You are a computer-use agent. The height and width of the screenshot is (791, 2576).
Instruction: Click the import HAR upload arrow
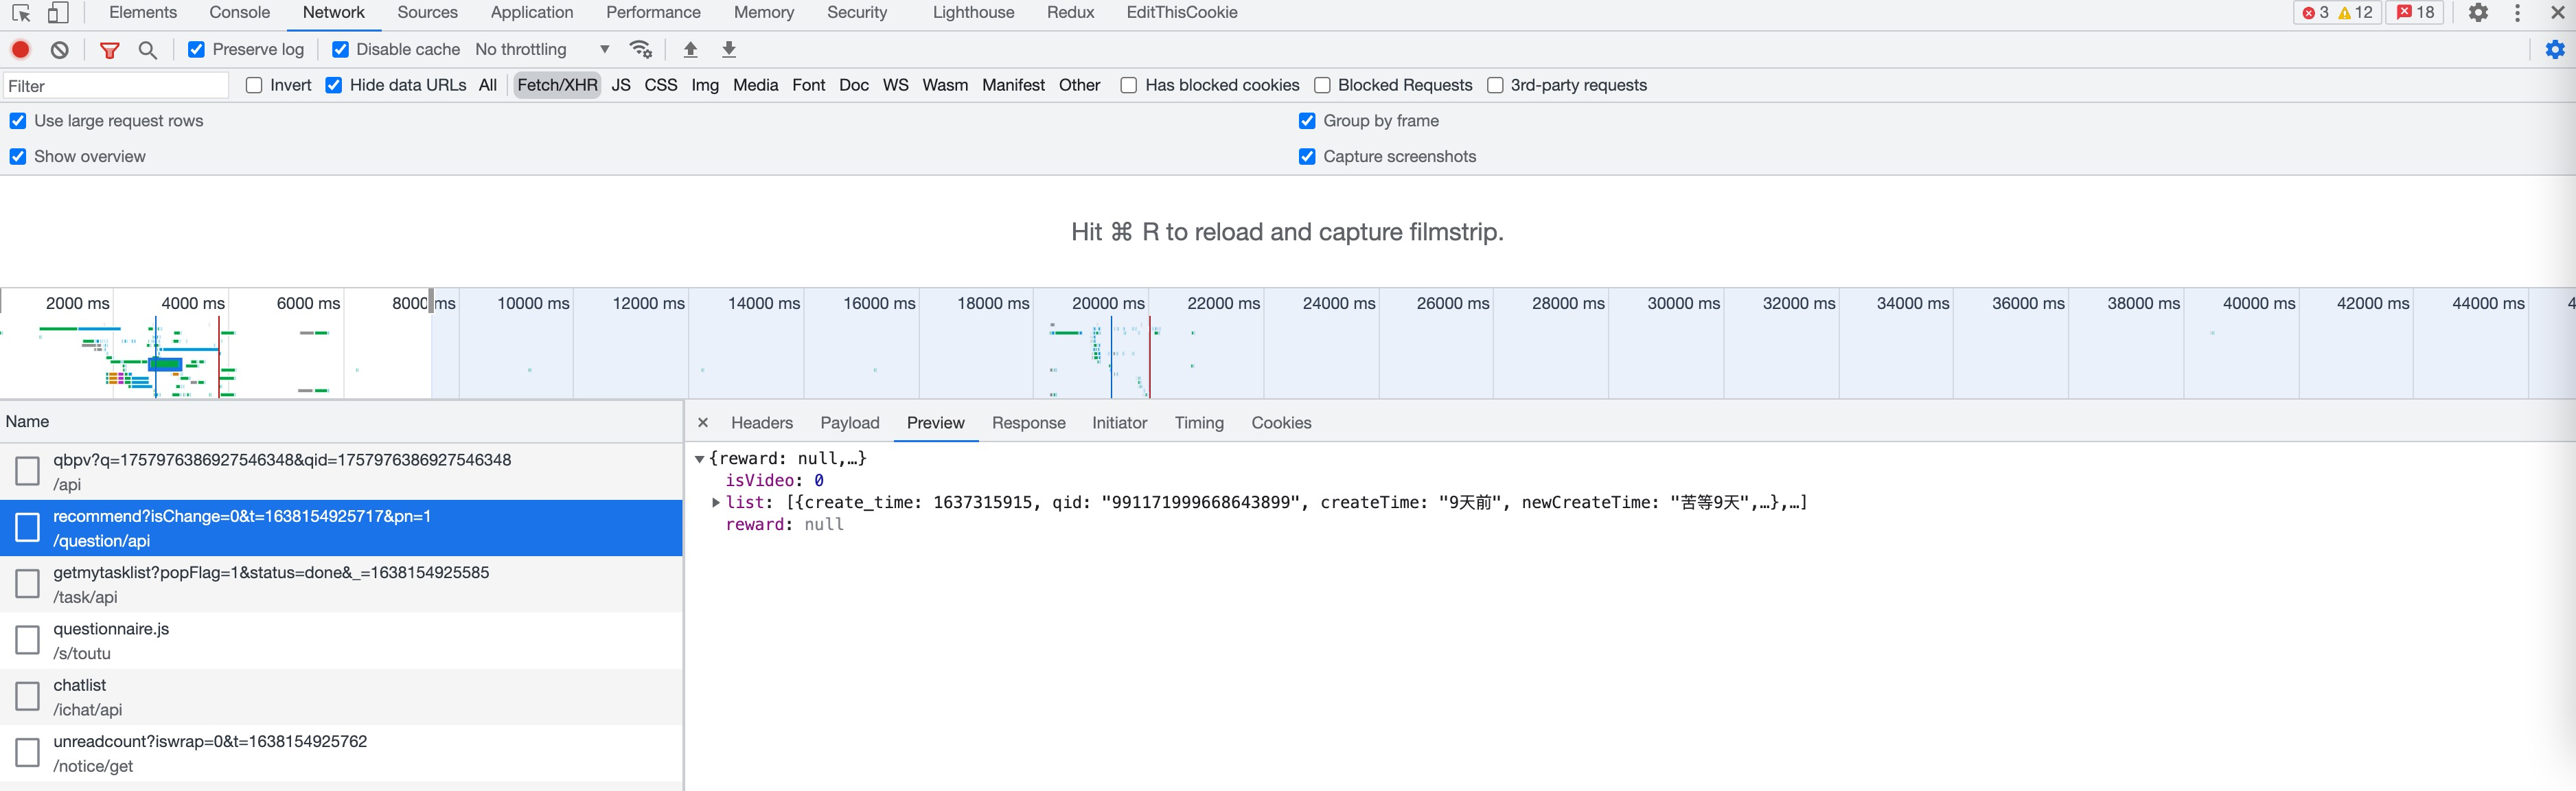click(690, 49)
